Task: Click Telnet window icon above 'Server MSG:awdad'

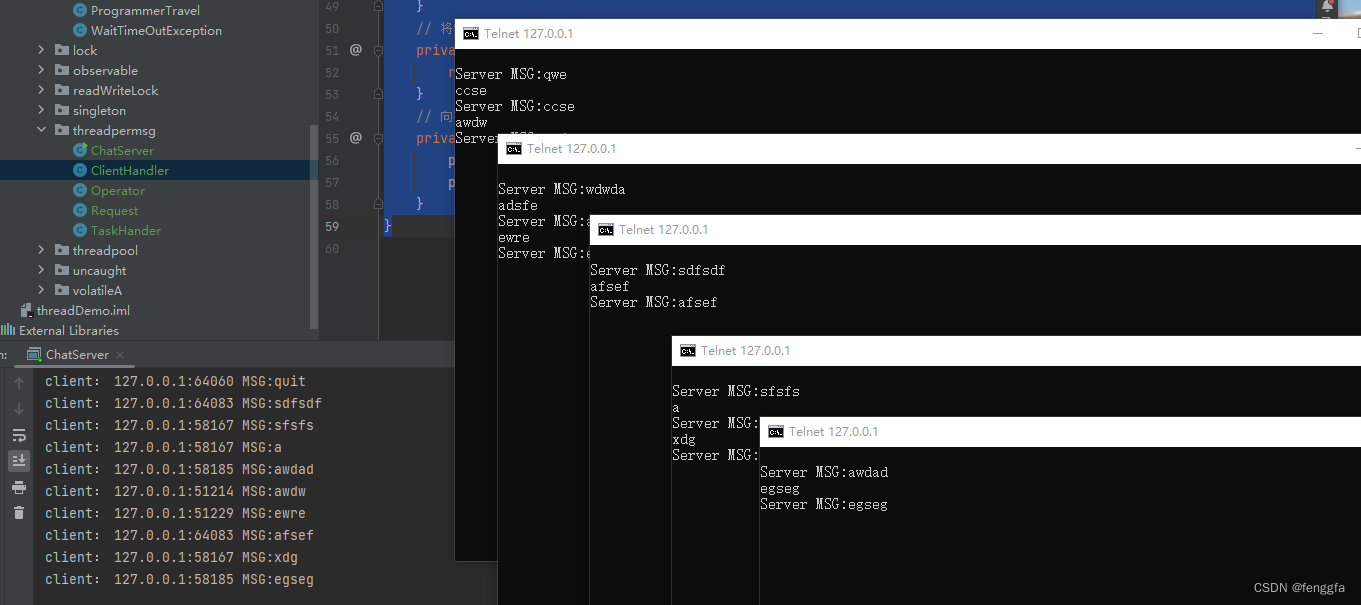Action: 775,432
